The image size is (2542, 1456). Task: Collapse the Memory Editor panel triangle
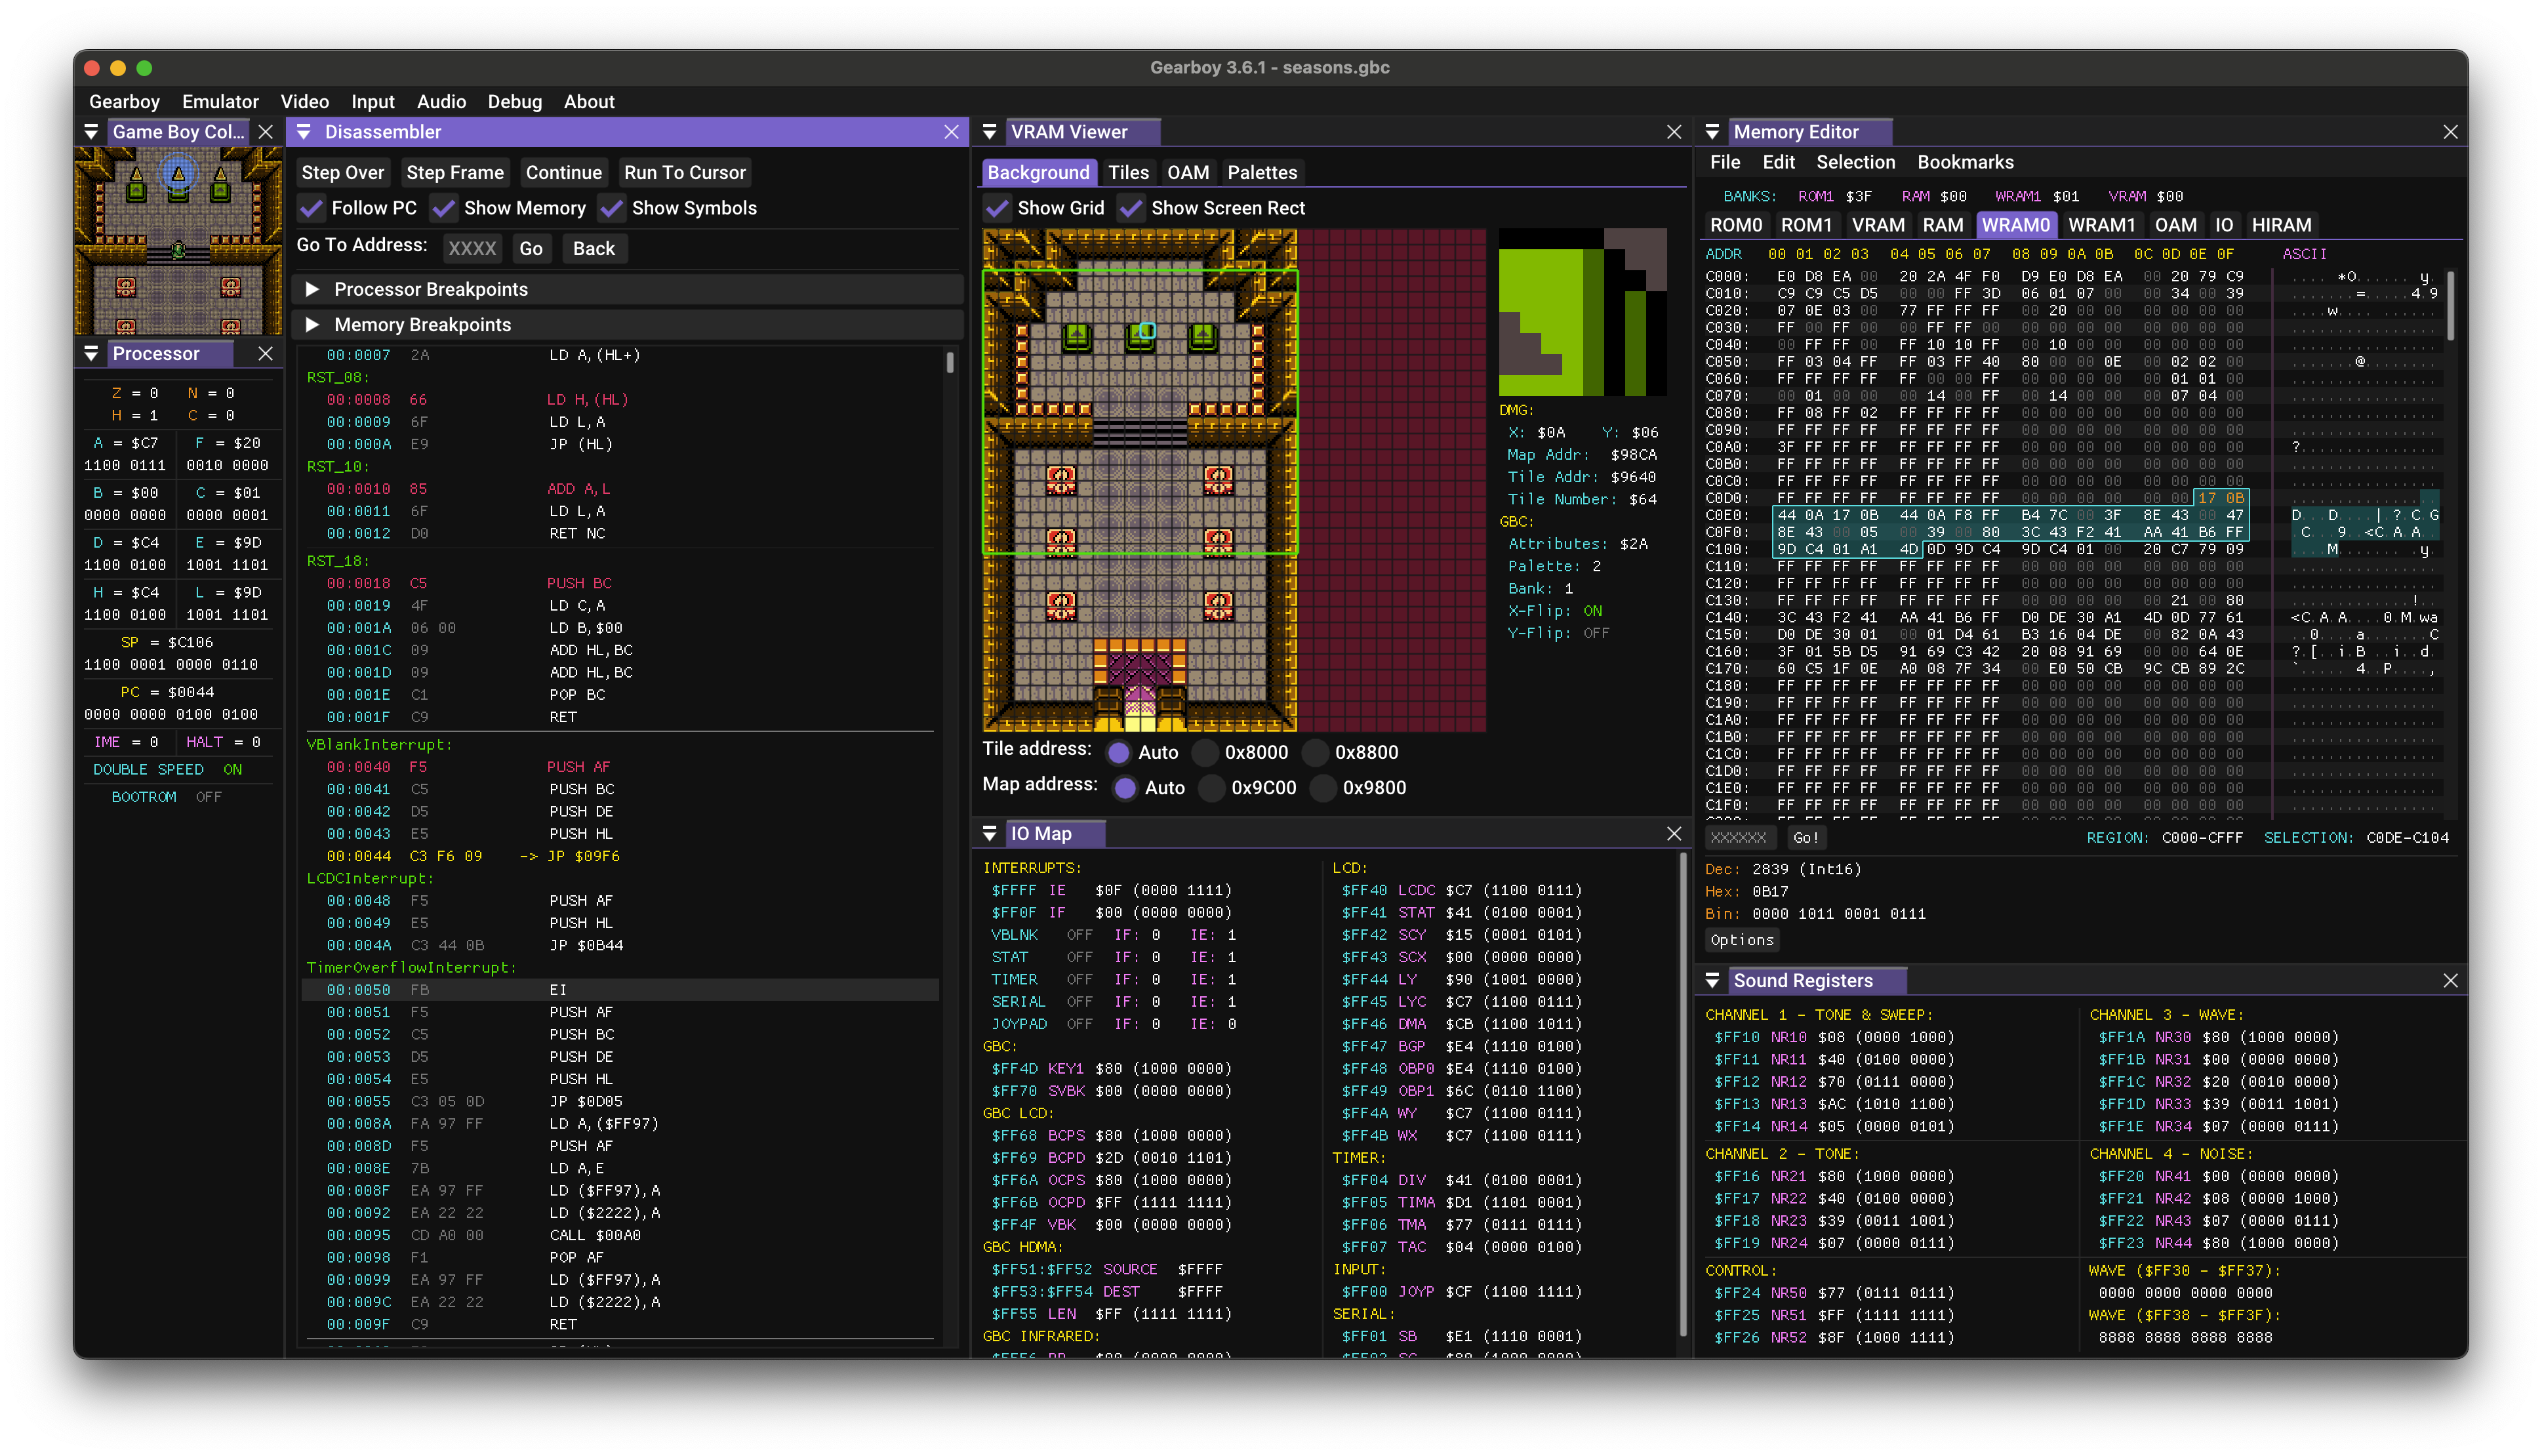pos(1712,132)
